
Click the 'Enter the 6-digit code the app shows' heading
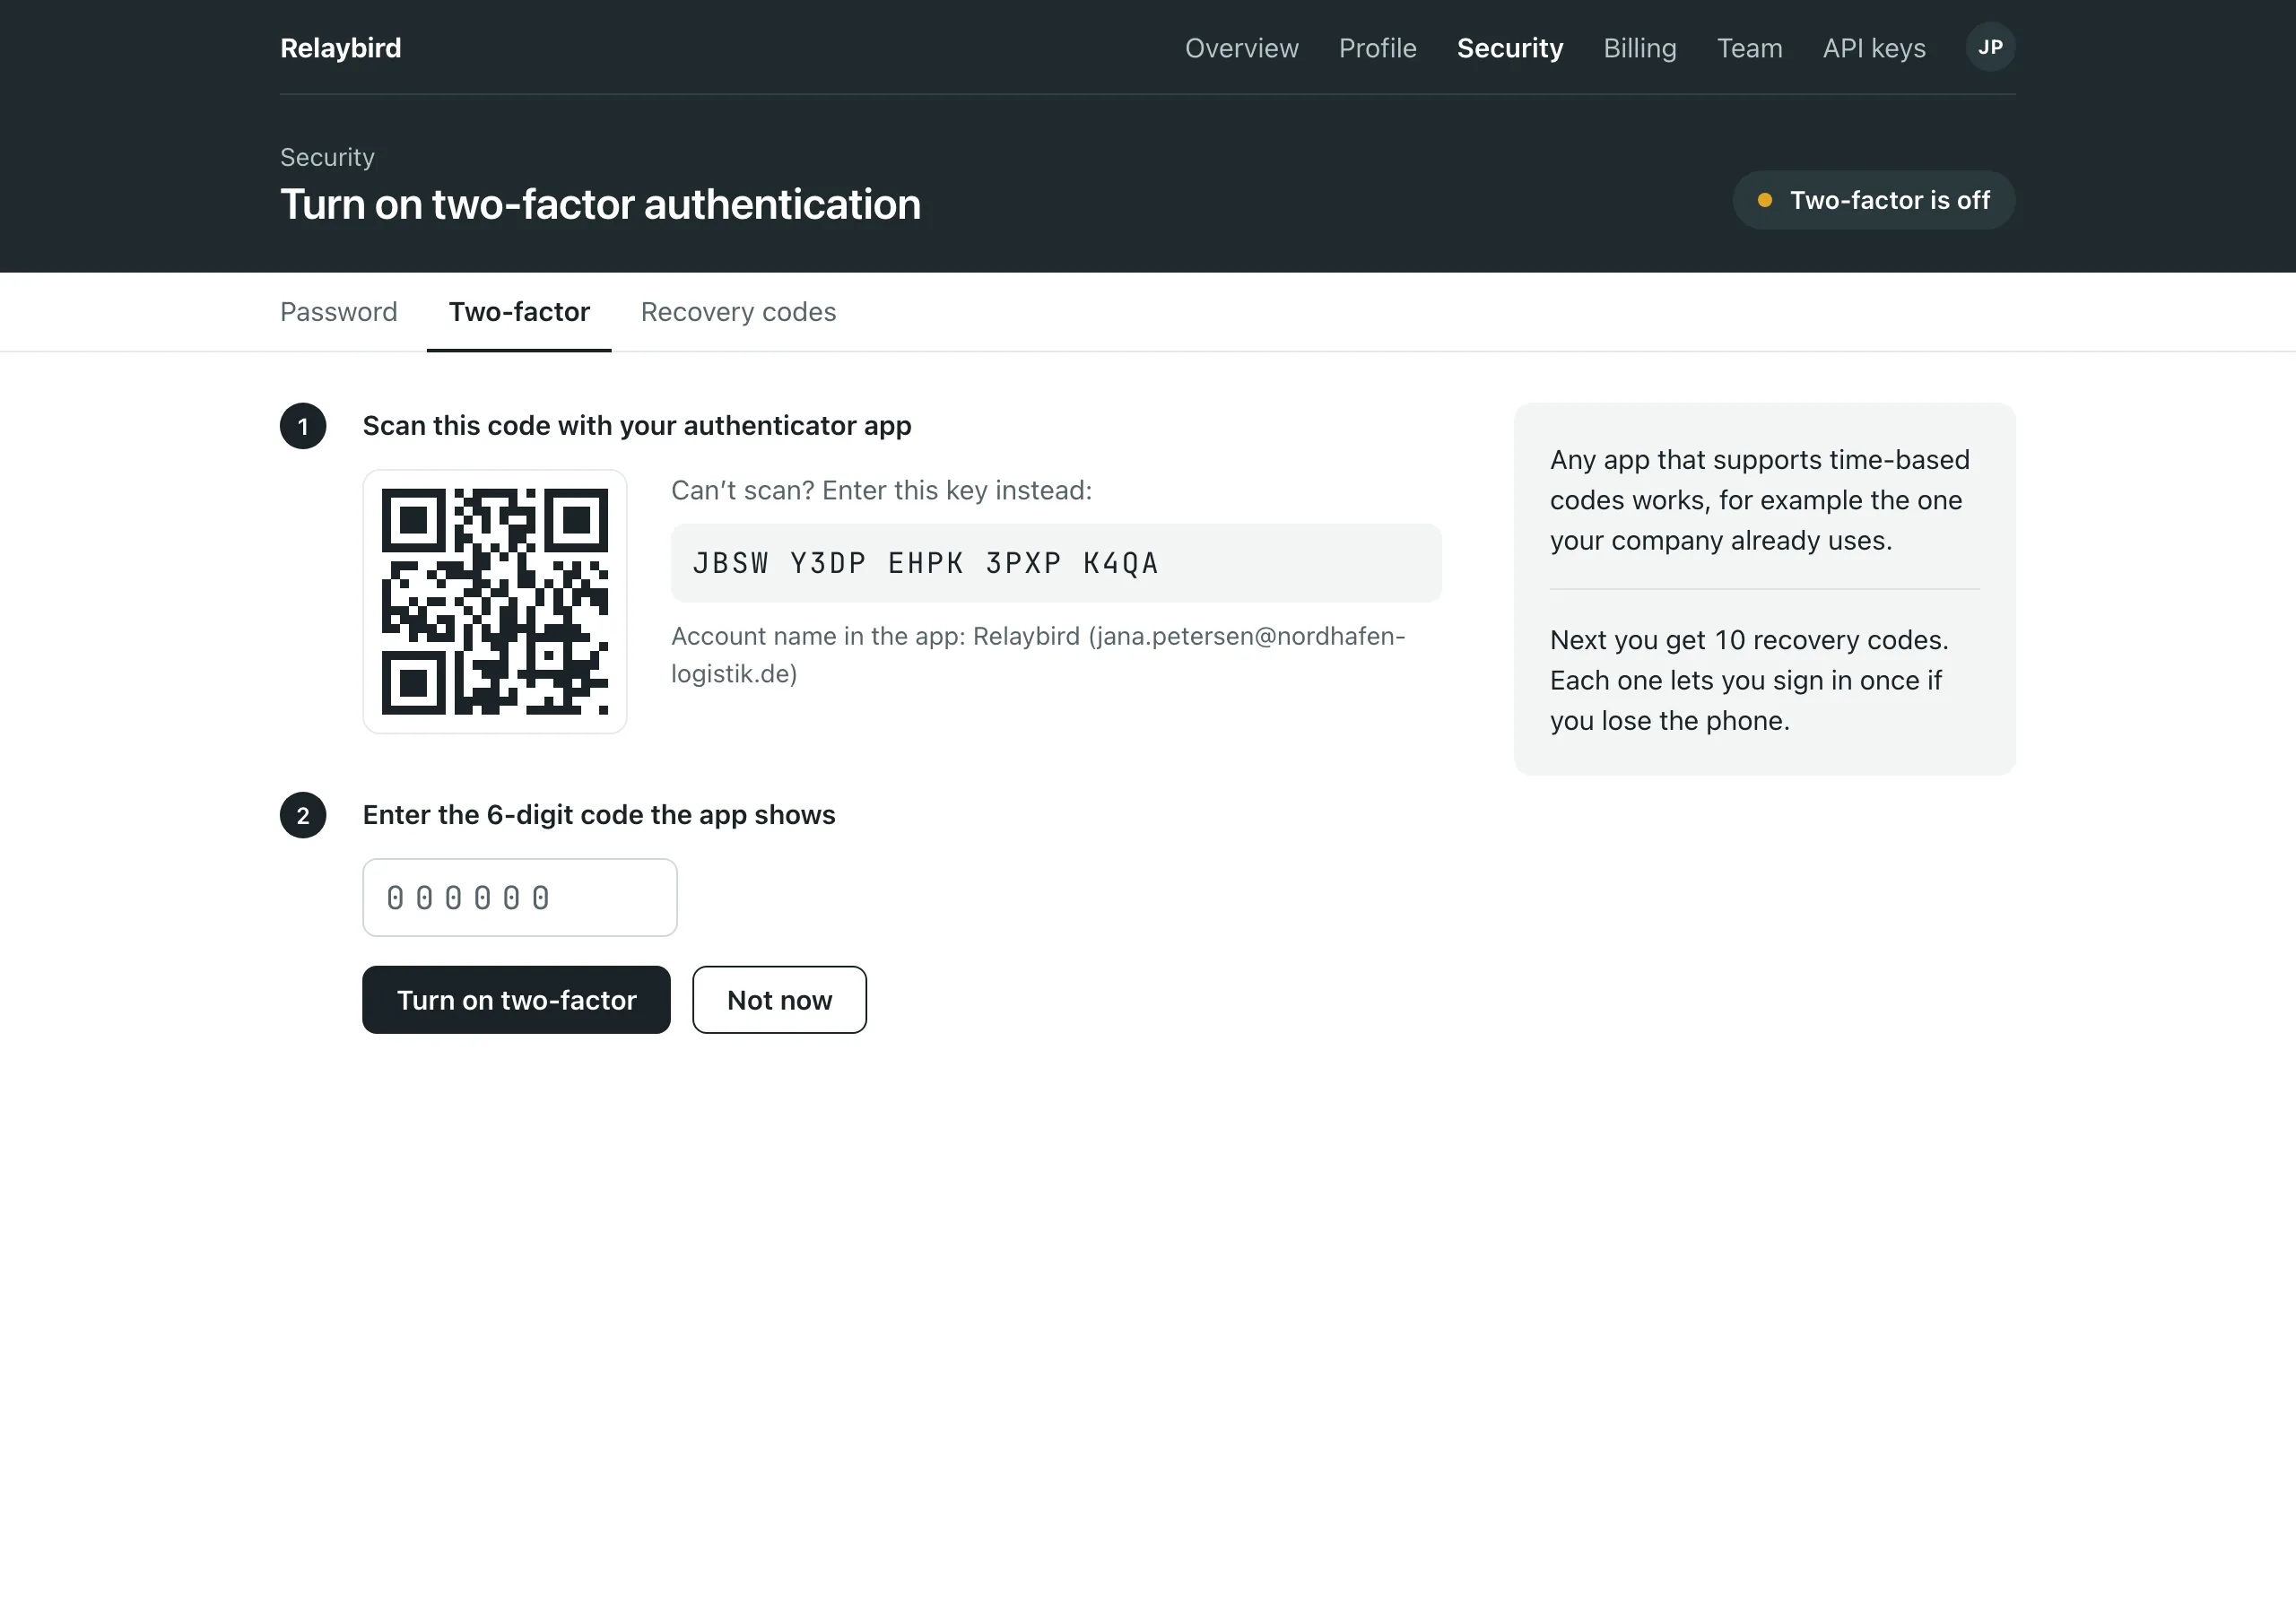pos(599,815)
